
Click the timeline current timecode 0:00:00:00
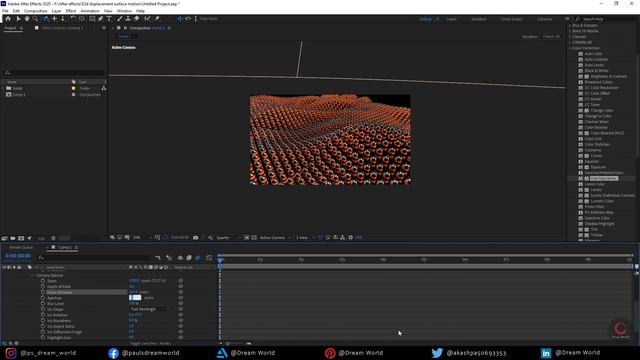point(18,256)
